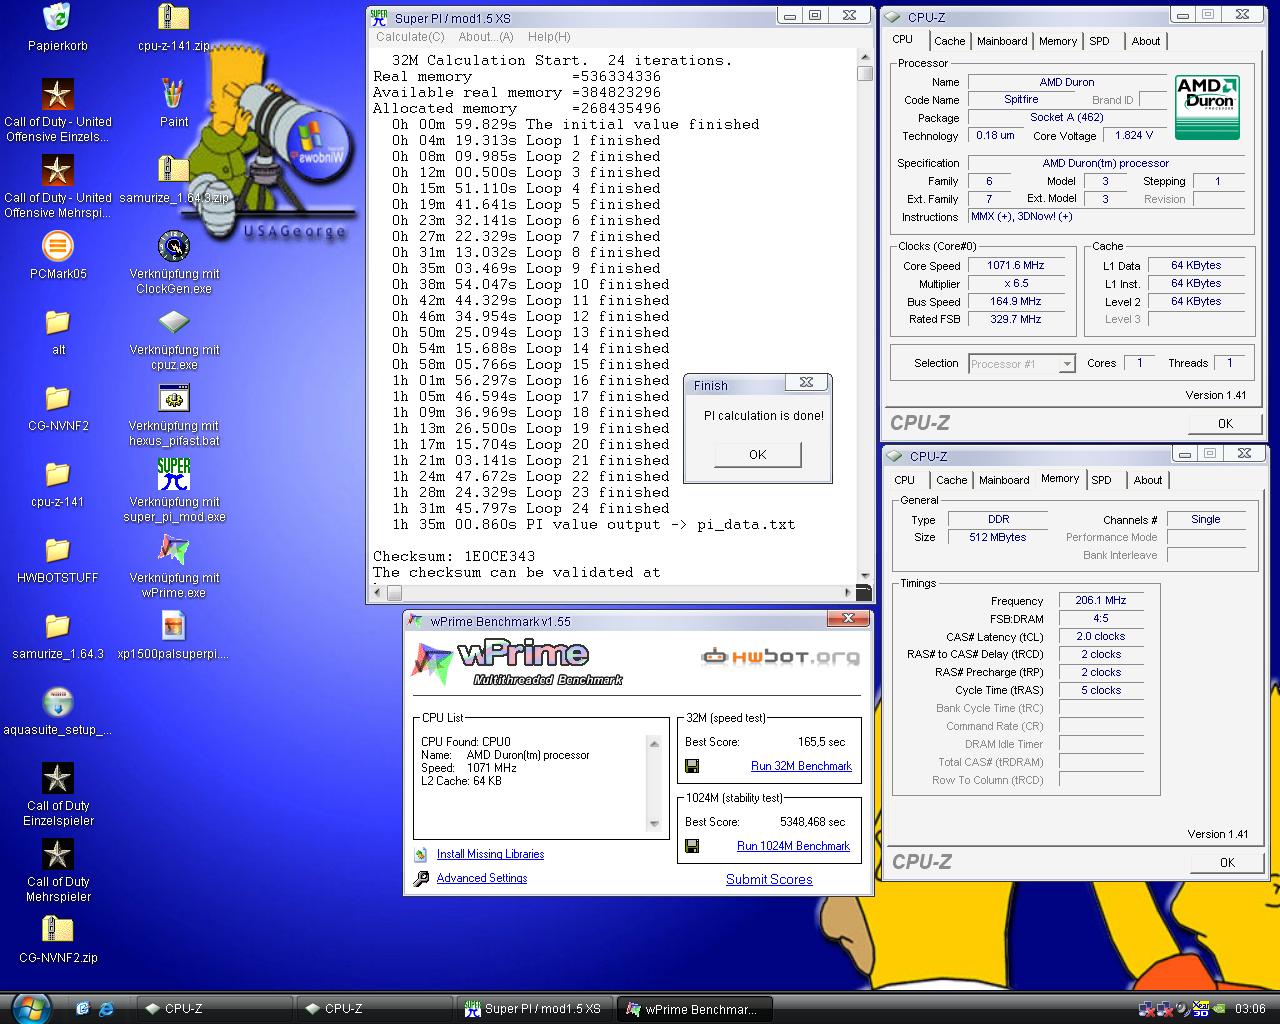This screenshot has height=1024, width=1280.
Task: Click the hwbot.org logo in wPrime
Action: click(780, 657)
